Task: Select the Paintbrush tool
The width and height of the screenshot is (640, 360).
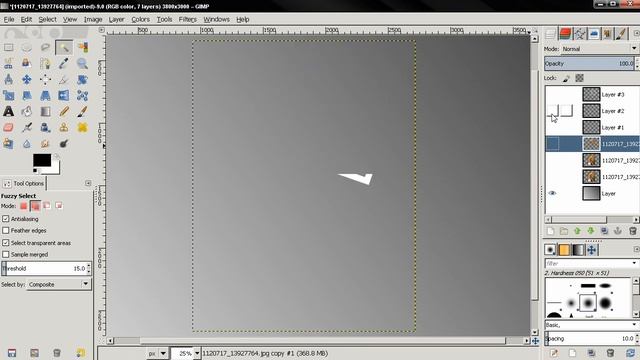Action: click(82, 111)
